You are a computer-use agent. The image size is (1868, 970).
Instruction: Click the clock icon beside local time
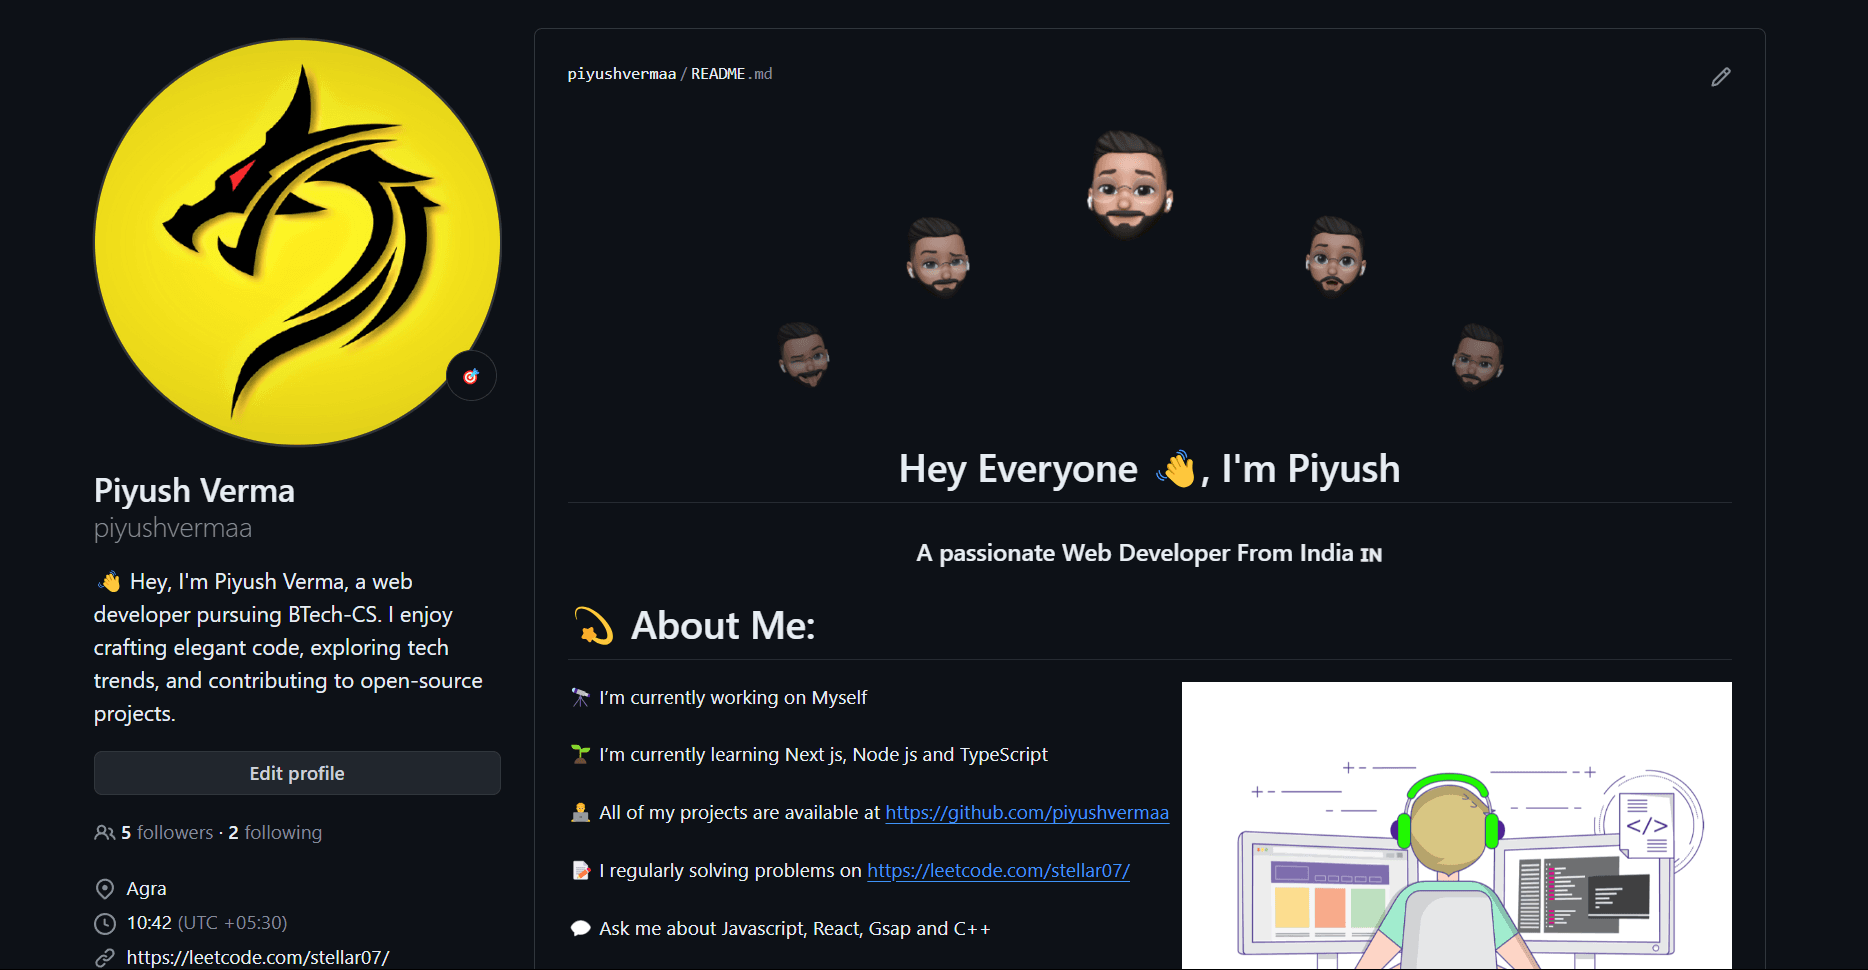pyautogui.click(x=105, y=923)
